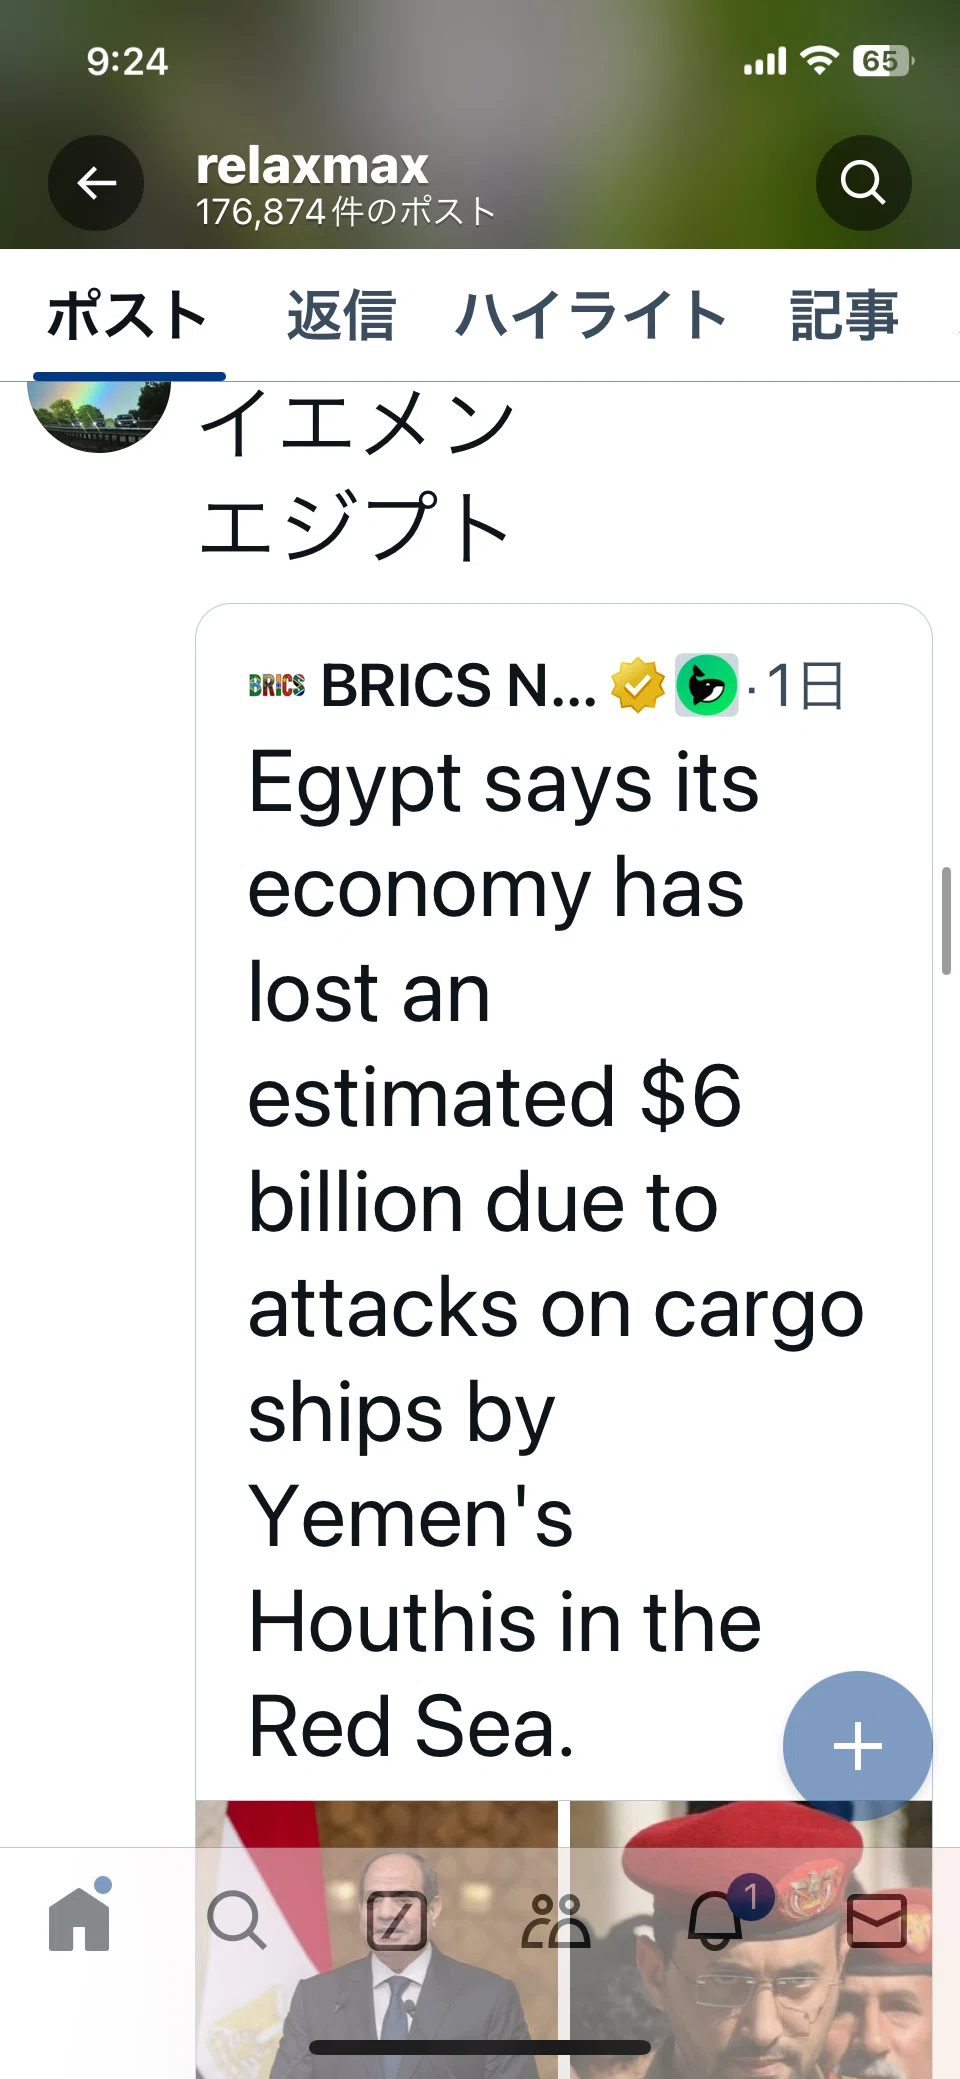Open the Explore search icon in bottom bar
Viewport: 960px width, 2079px height.
click(x=237, y=1920)
